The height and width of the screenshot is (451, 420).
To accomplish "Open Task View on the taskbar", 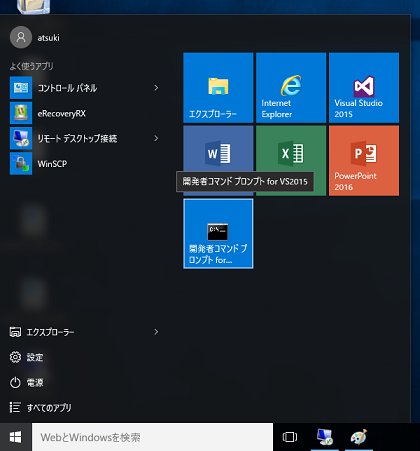I will 290,437.
